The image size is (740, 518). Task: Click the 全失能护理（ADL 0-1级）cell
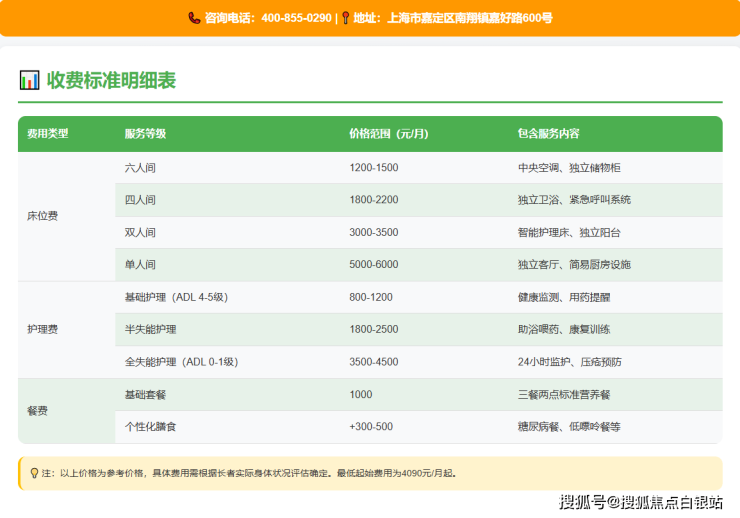coord(181,362)
